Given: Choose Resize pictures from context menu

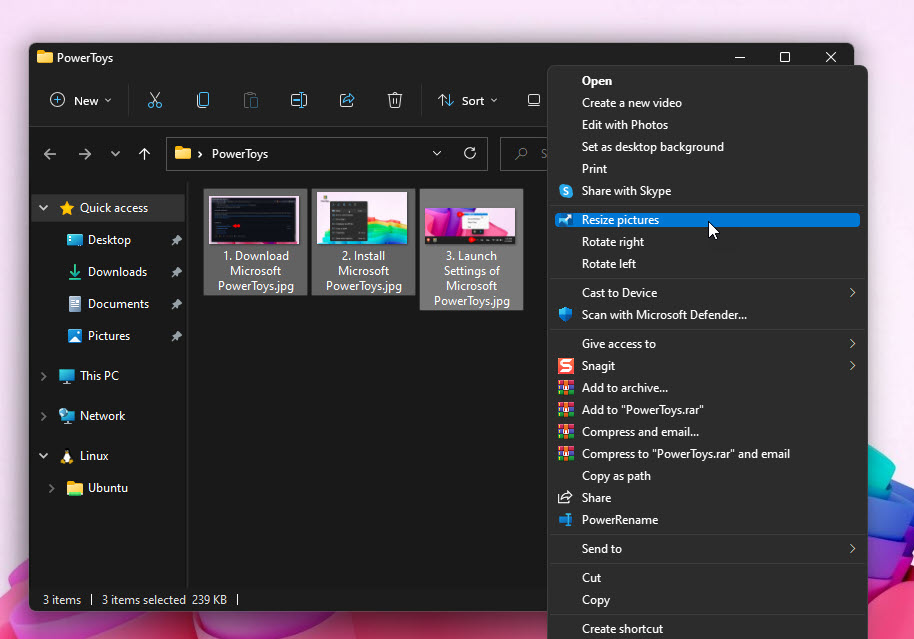Looking at the screenshot, I should (707, 220).
